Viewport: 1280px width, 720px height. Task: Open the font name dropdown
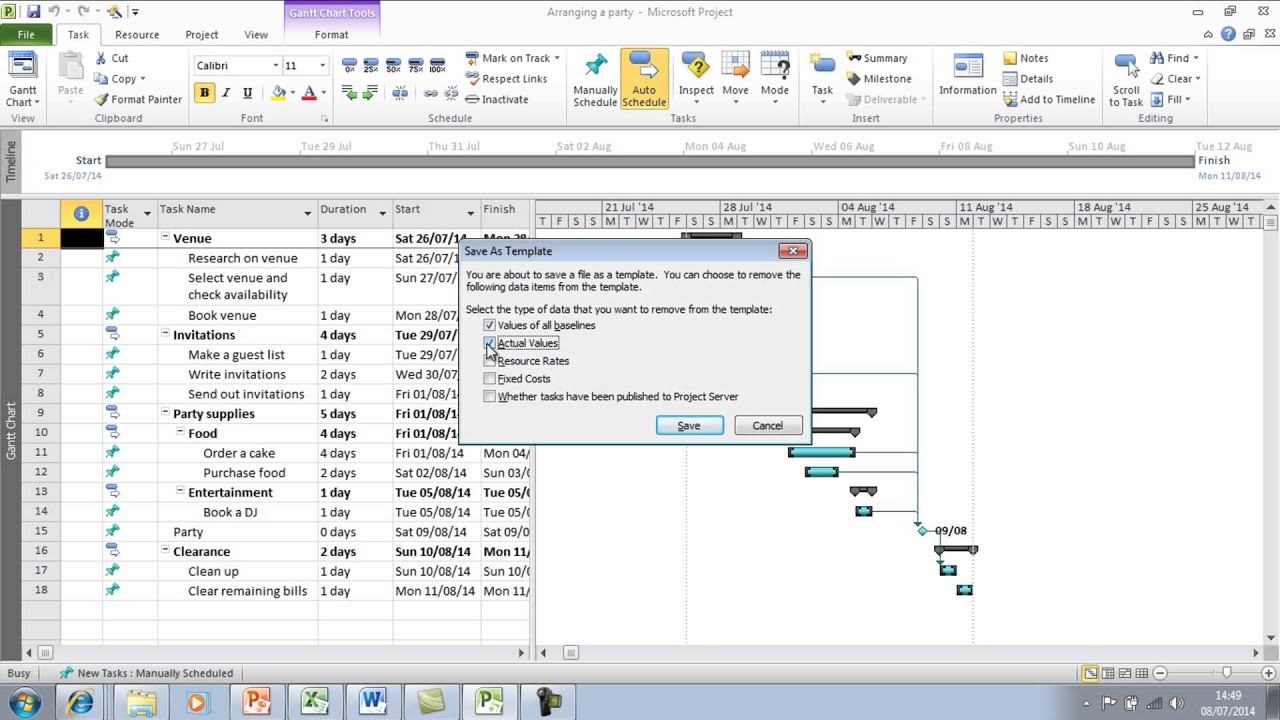(x=276, y=66)
